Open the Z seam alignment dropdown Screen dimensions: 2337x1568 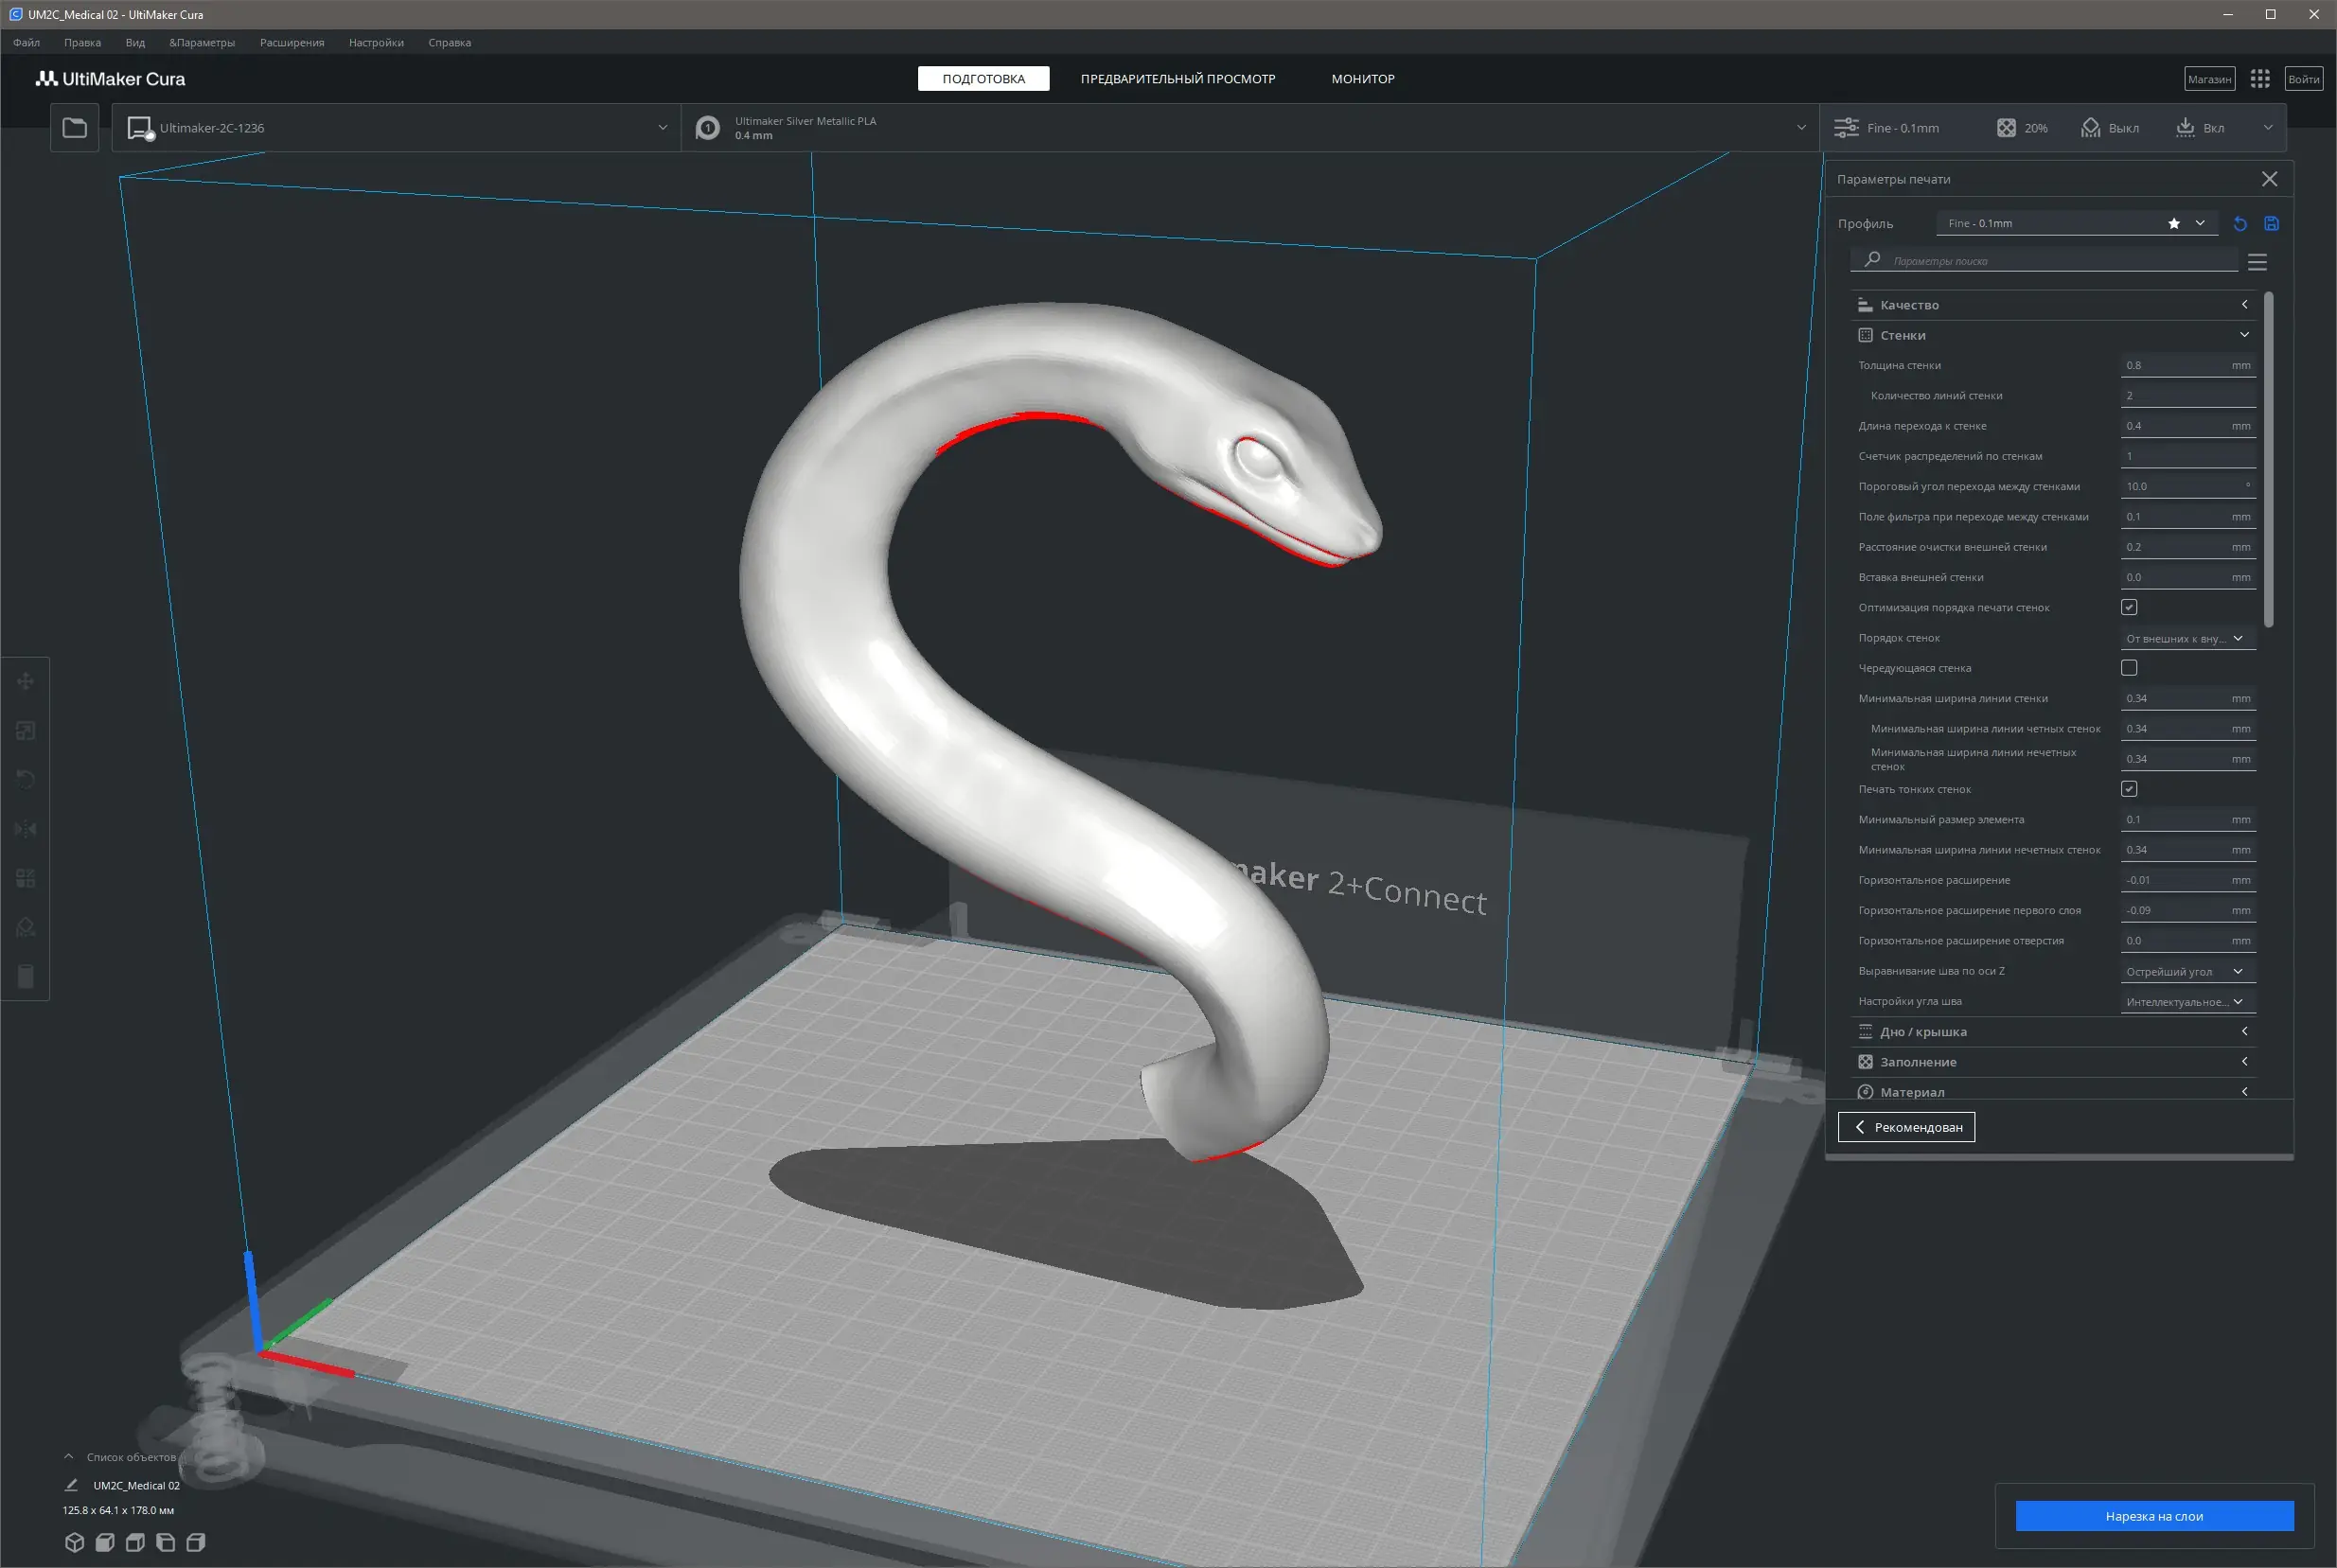pos(2186,972)
